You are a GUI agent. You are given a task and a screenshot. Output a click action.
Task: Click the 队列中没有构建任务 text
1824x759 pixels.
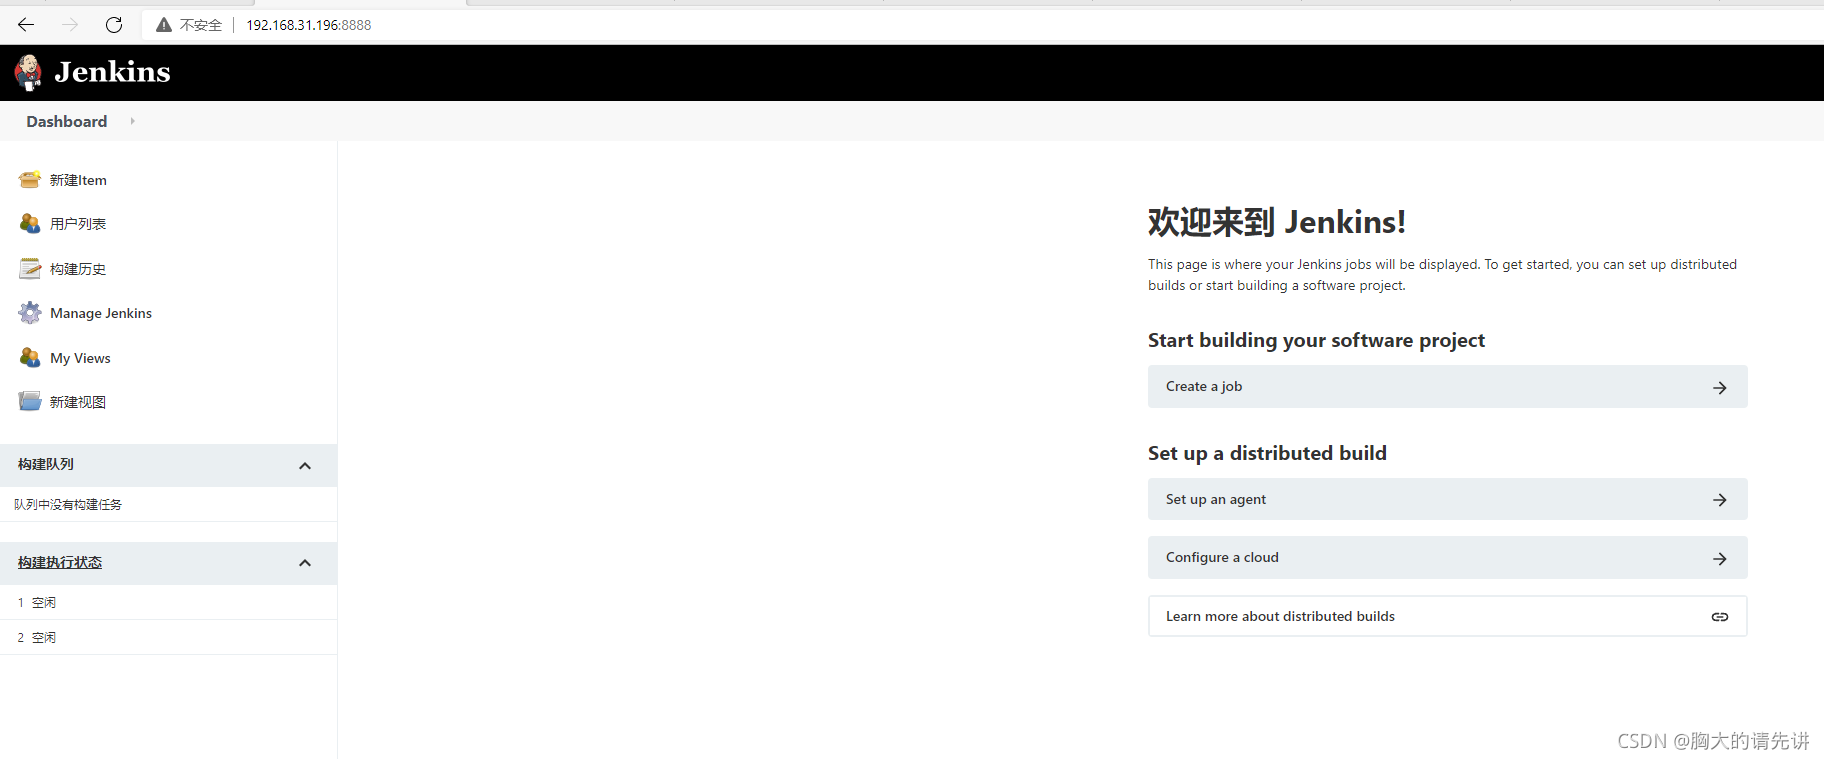click(x=68, y=504)
